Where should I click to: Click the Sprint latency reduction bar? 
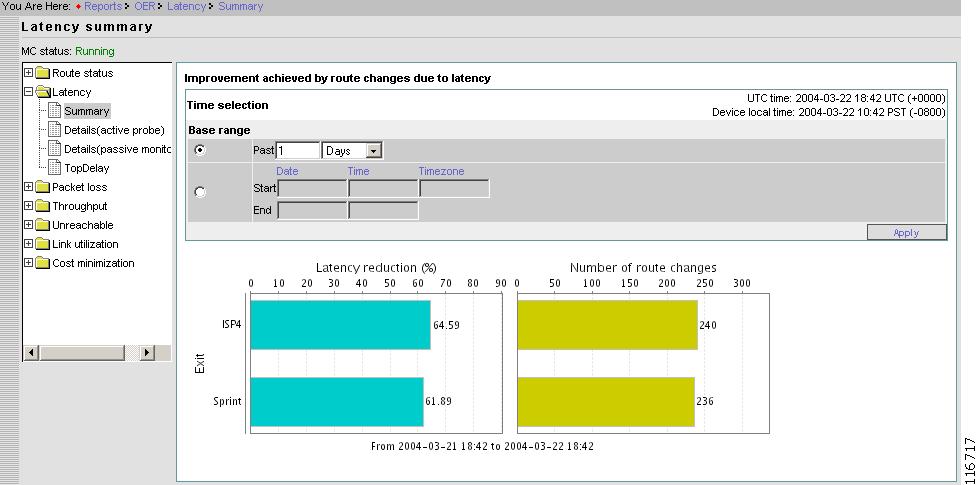337,401
